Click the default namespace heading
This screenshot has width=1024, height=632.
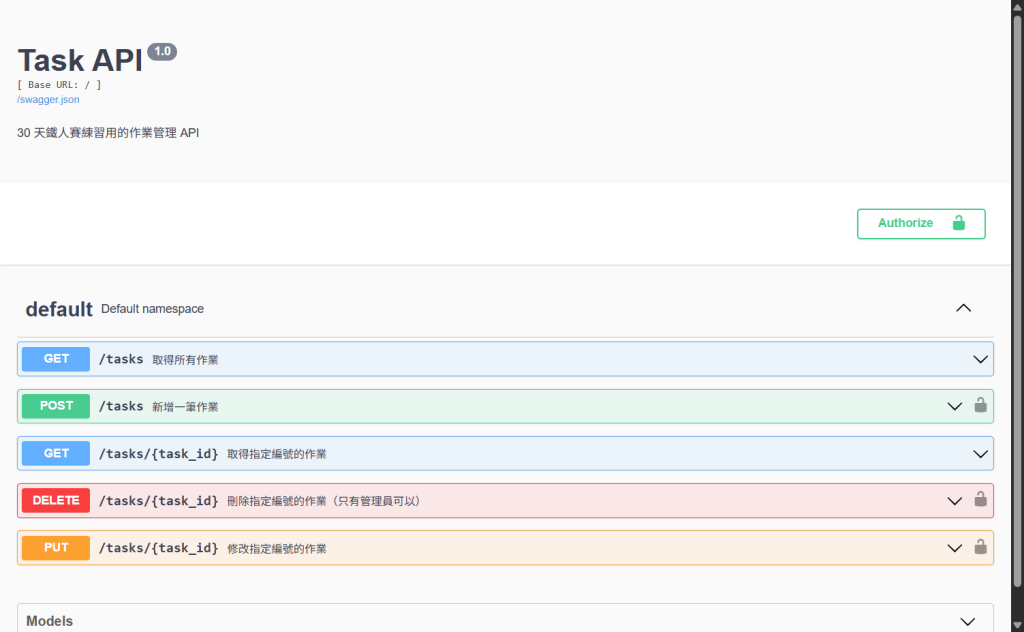[x=59, y=309]
